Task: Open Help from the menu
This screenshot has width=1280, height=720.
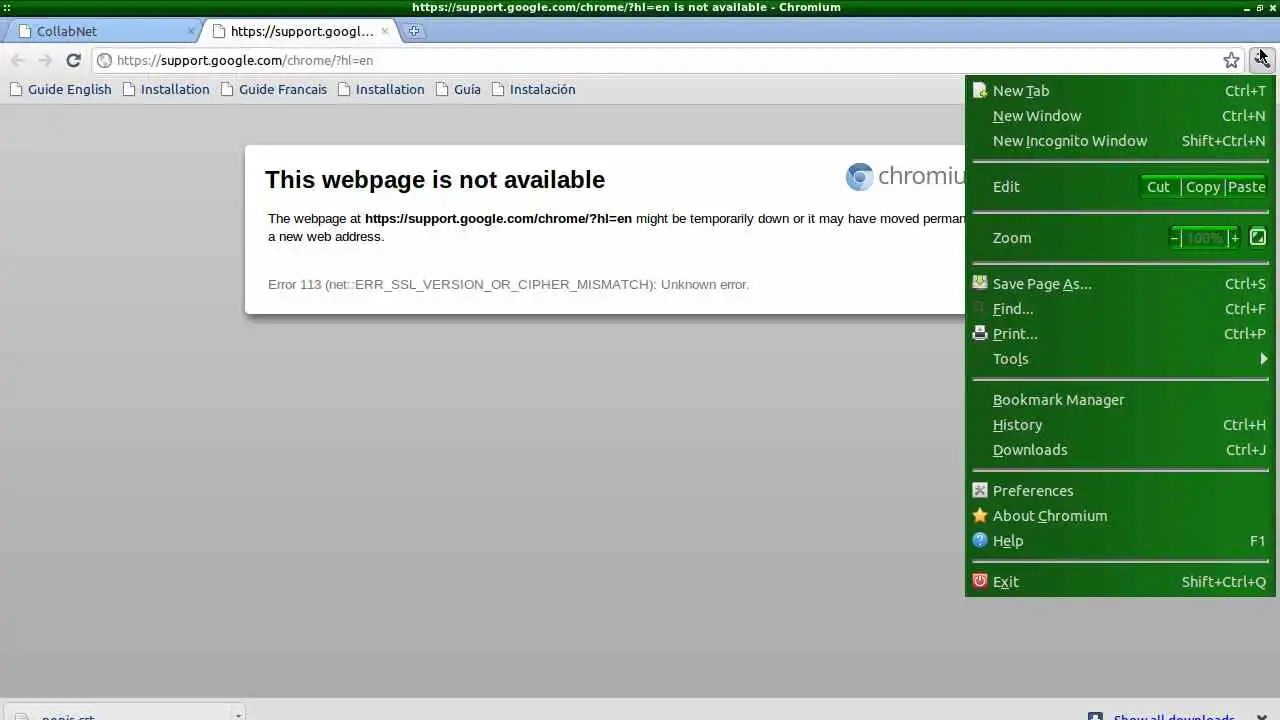Action: [x=1120, y=541]
